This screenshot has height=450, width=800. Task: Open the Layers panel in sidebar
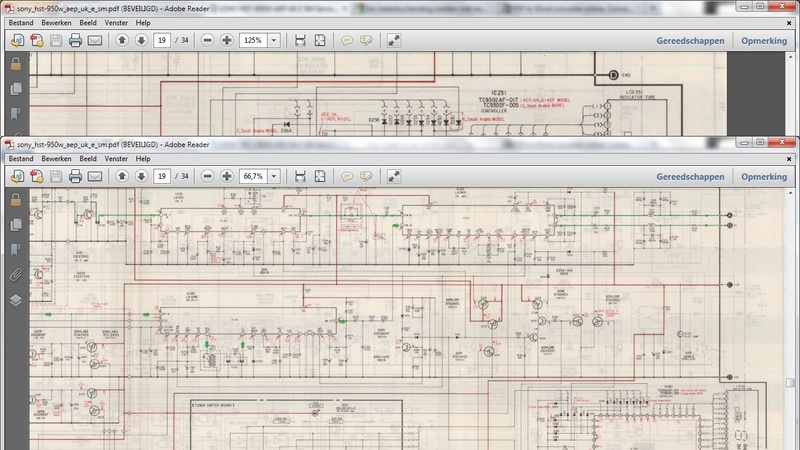click(x=15, y=299)
